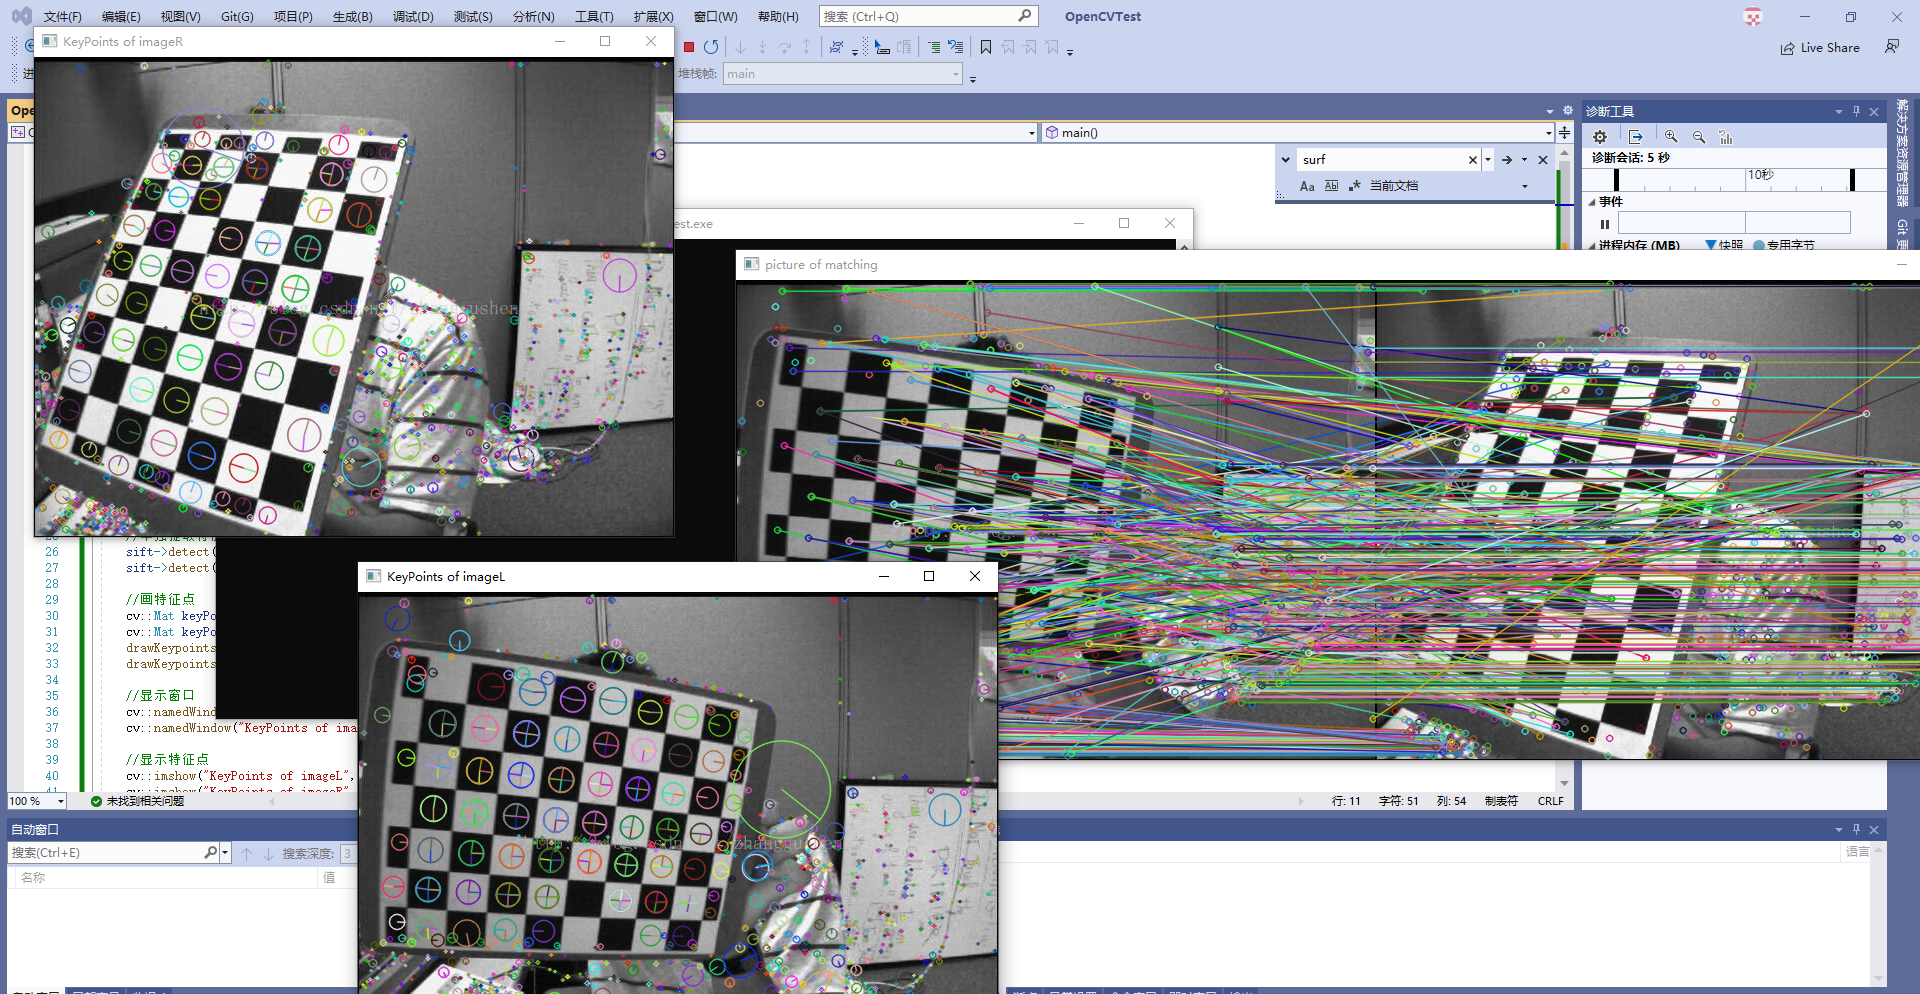
Task: Stop debugging with the red square button
Action: click(x=689, y=47)
